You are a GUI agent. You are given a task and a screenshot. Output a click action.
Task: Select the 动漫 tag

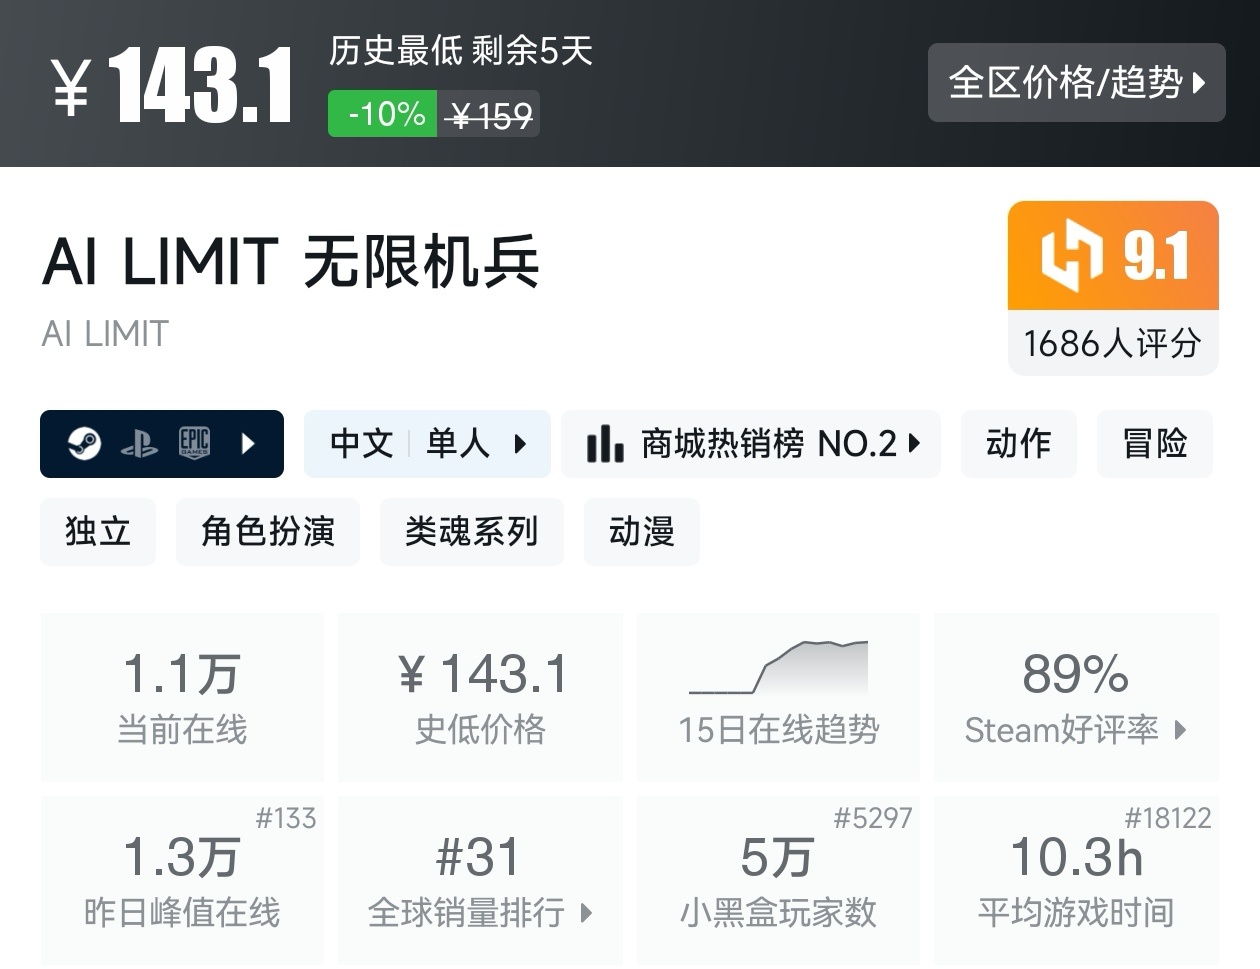[641, 532]
